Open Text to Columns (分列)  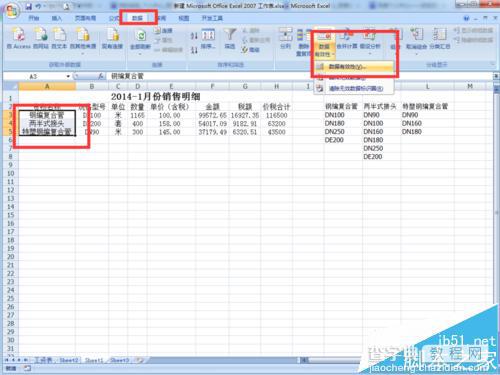286,39
